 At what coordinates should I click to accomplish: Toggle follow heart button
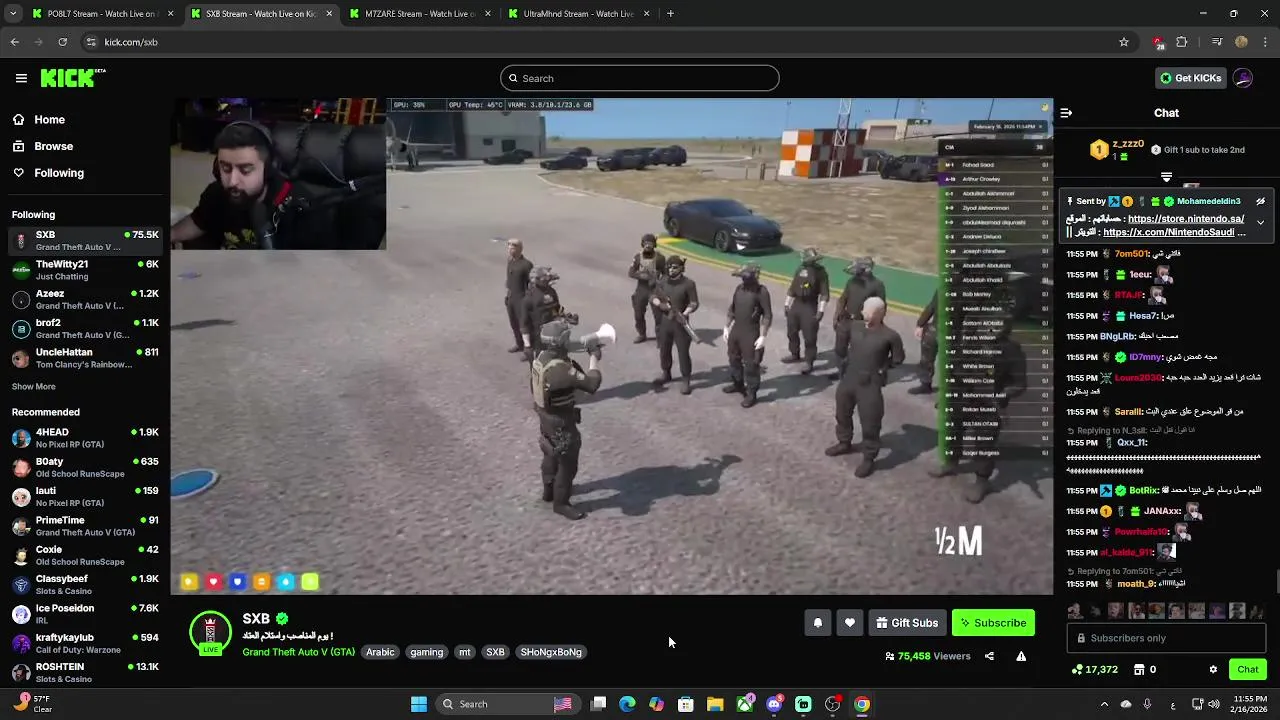click(x=849, y=623)
